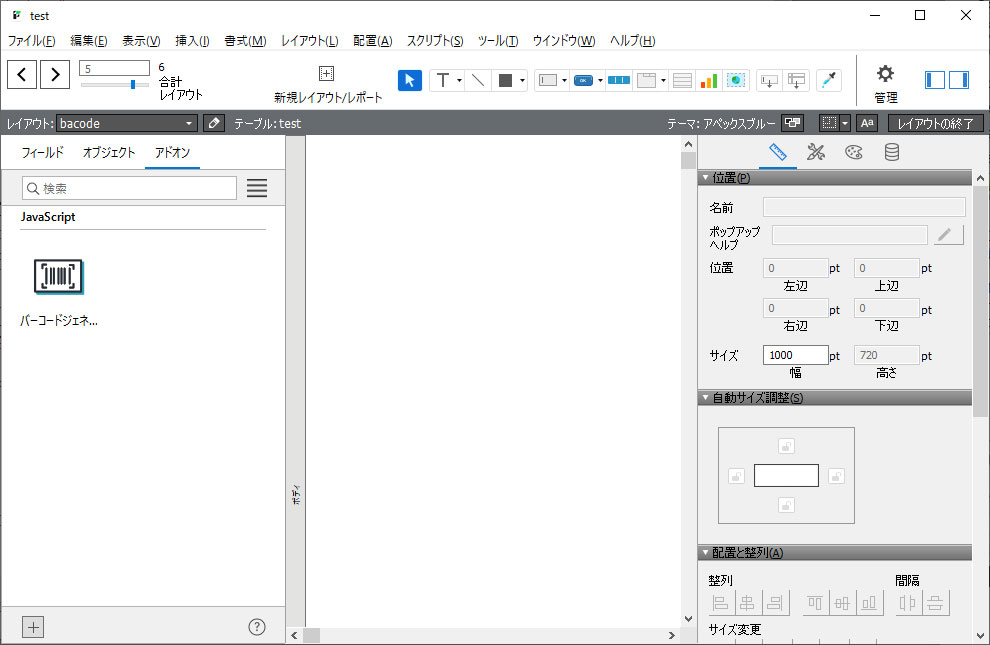Toggle the left pane display icon
This screenshot has height=645, width=990.
pyautogui.click(x=935, y=80)
